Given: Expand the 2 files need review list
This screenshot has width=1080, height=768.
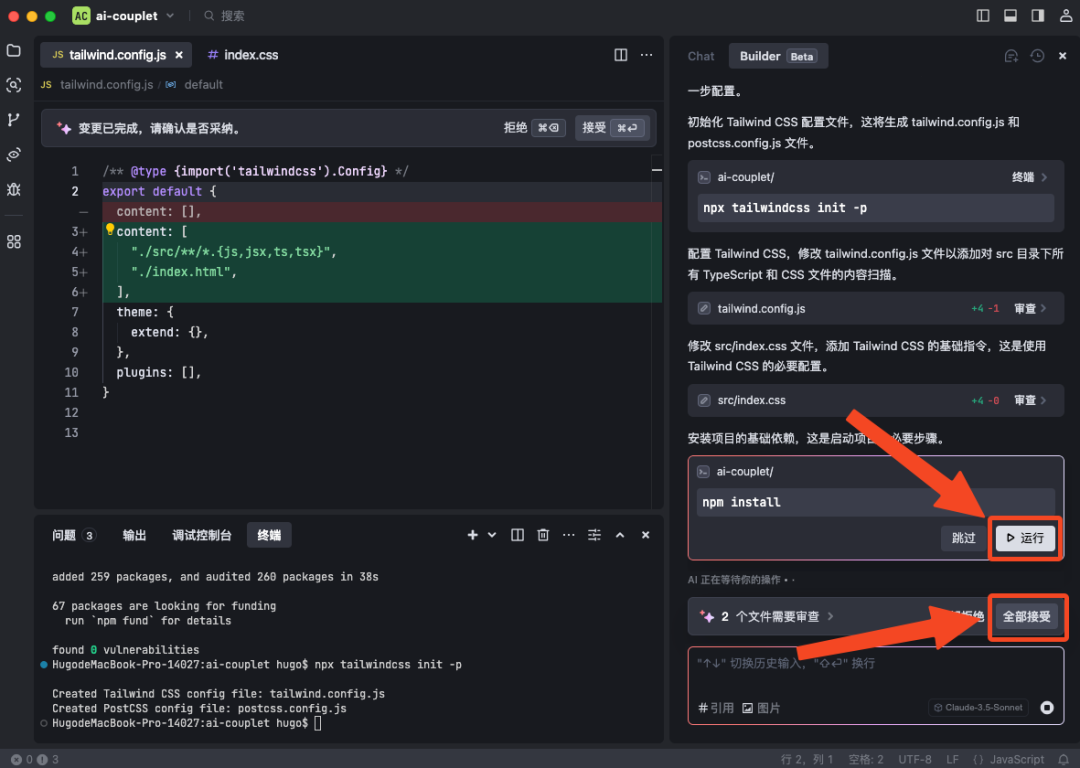Looking at the screenshot, I should pyautogui.click(x=766, y=616).
